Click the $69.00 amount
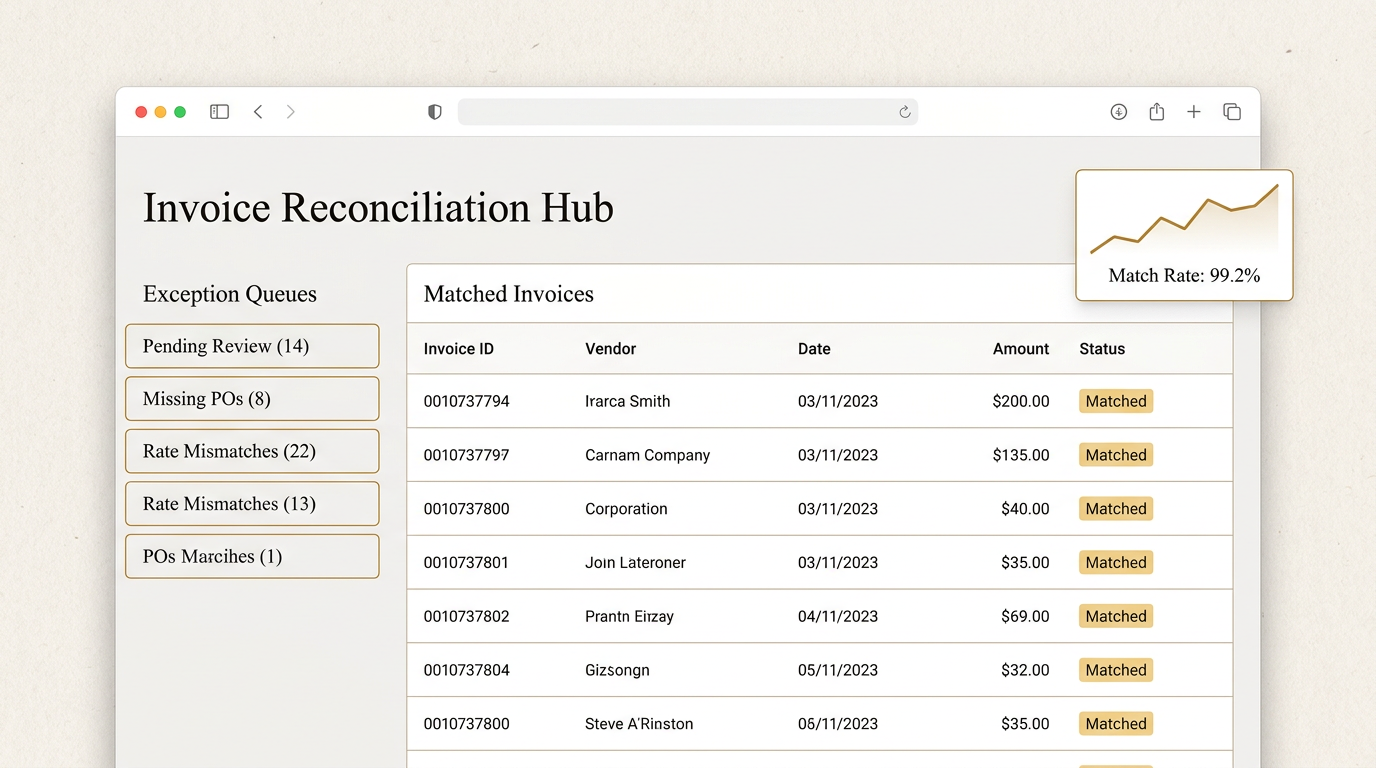 pyautogui.click(x=1025, y=617)
